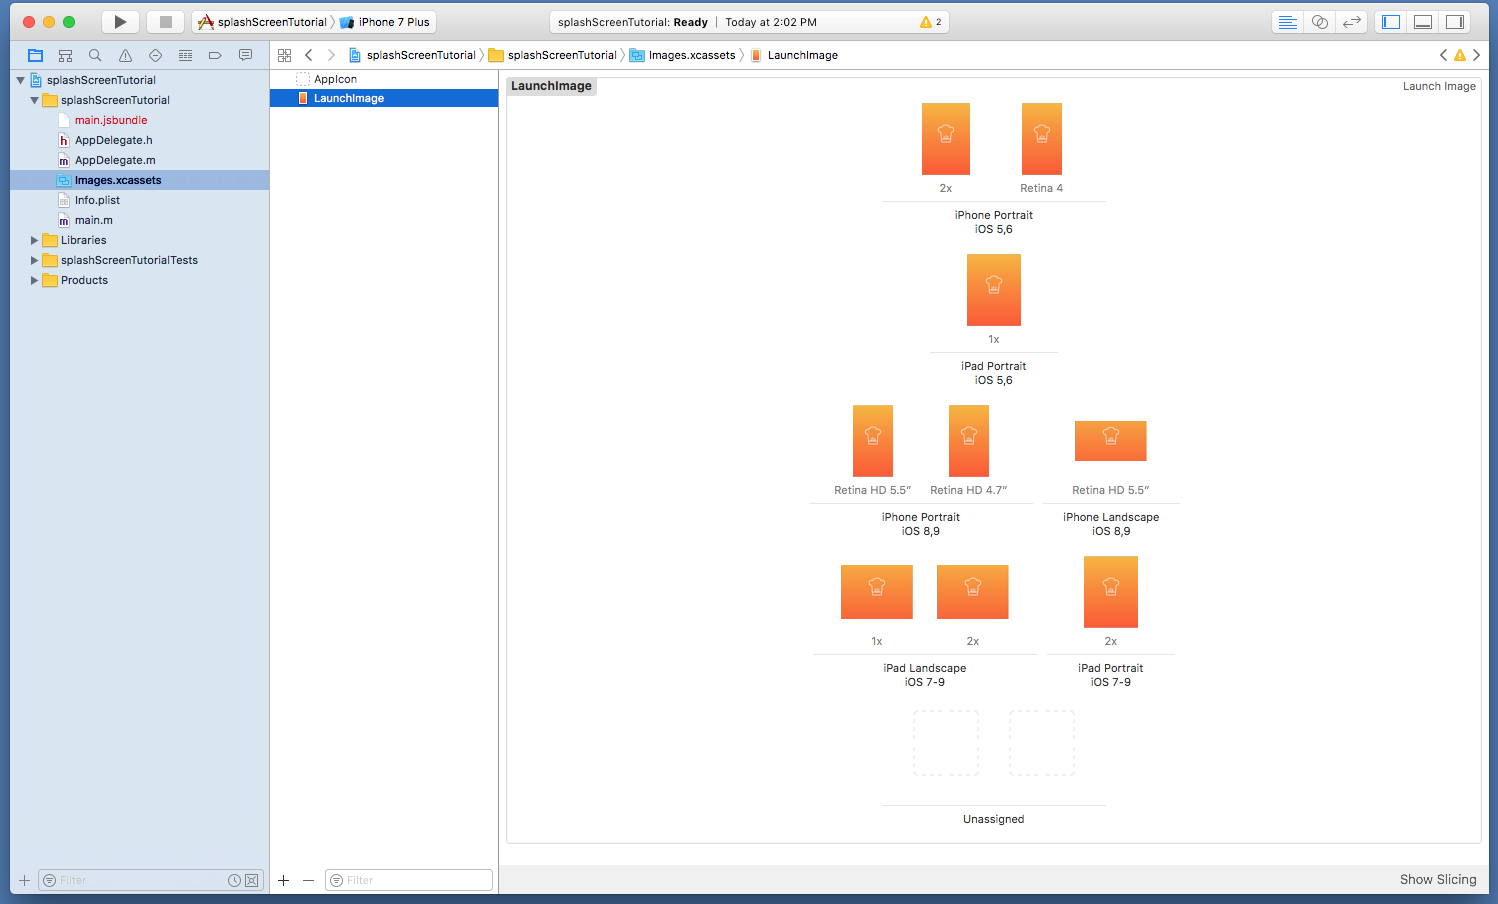Collapse the splashScreenTutorial project root

click(x=20, y=80)
